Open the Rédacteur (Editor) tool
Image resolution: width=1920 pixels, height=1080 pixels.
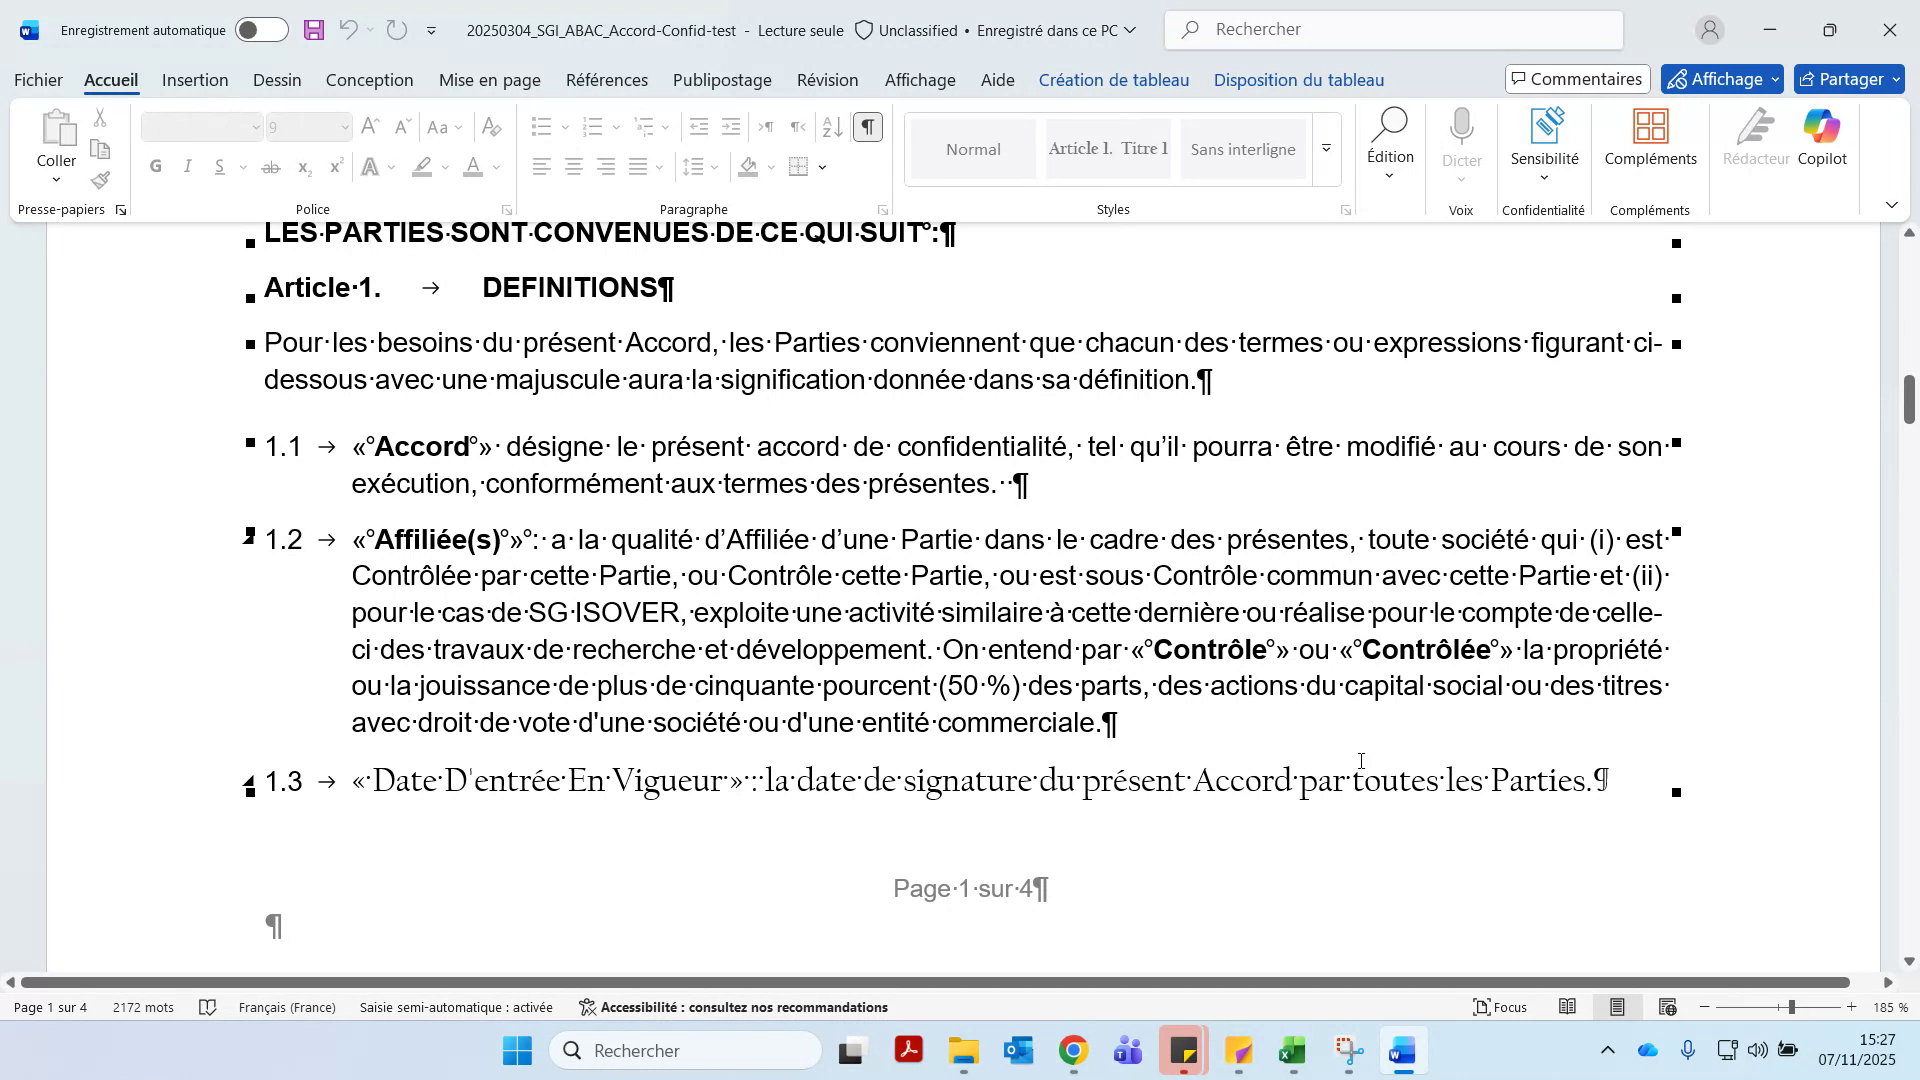pos(1756,135)
